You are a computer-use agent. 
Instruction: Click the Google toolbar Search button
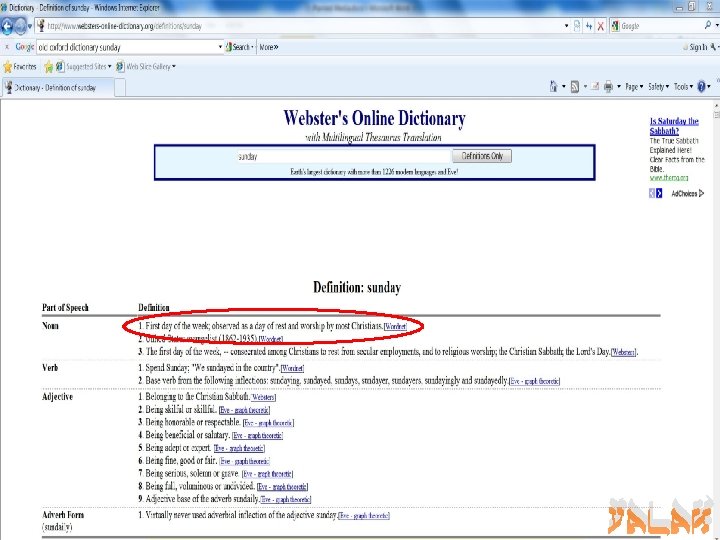click(240, 47)
